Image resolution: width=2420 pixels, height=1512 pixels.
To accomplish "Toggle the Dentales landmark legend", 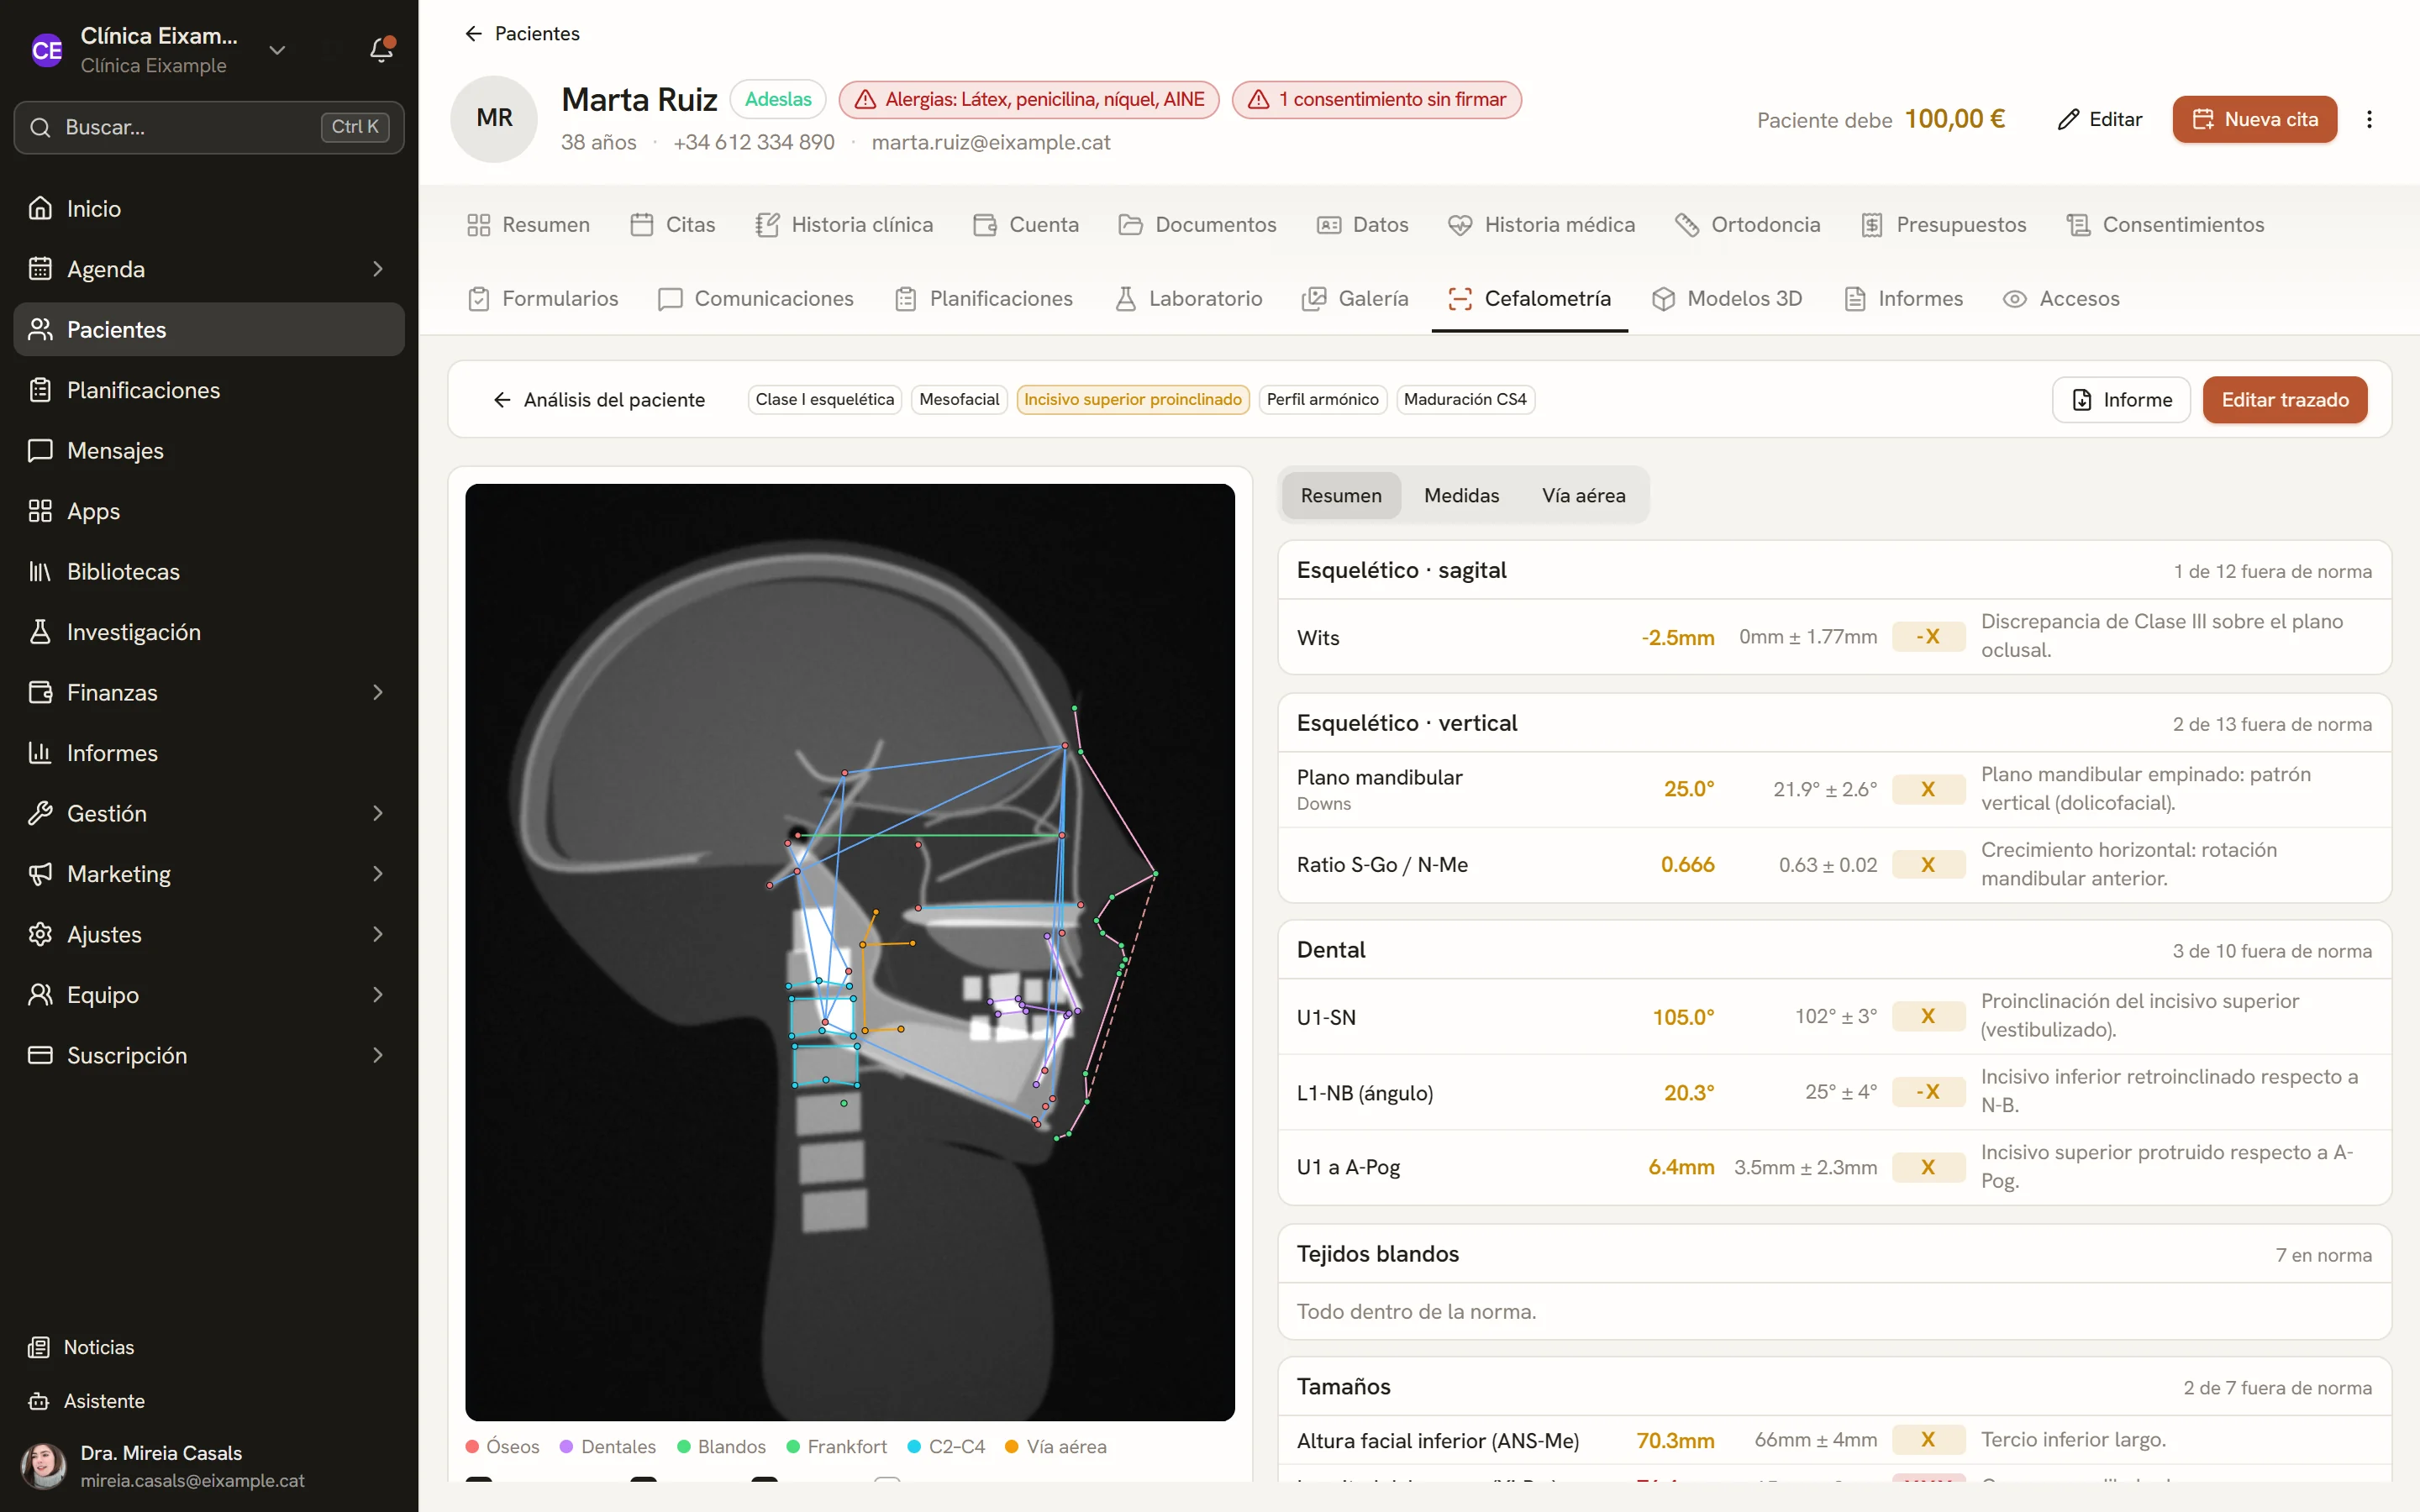I will (x=608, y=1446).
